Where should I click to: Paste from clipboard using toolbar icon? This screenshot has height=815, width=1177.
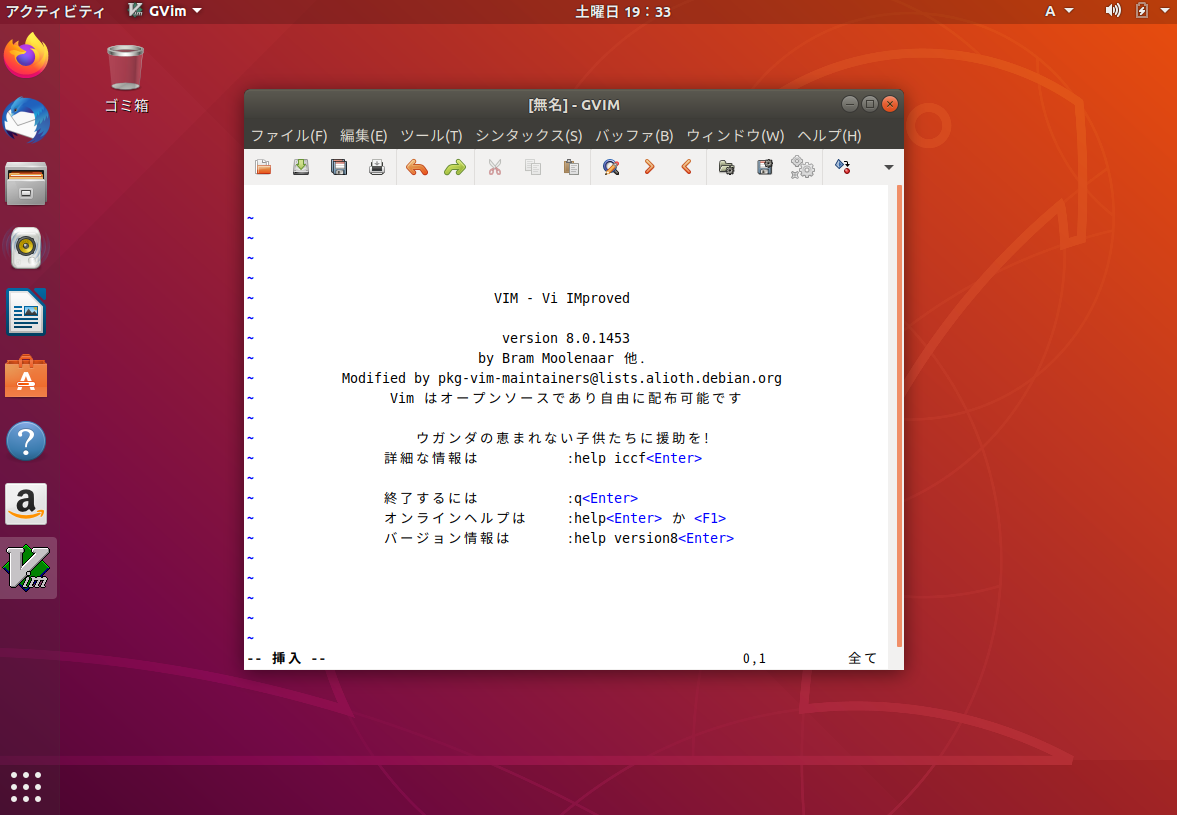[571, 167]
